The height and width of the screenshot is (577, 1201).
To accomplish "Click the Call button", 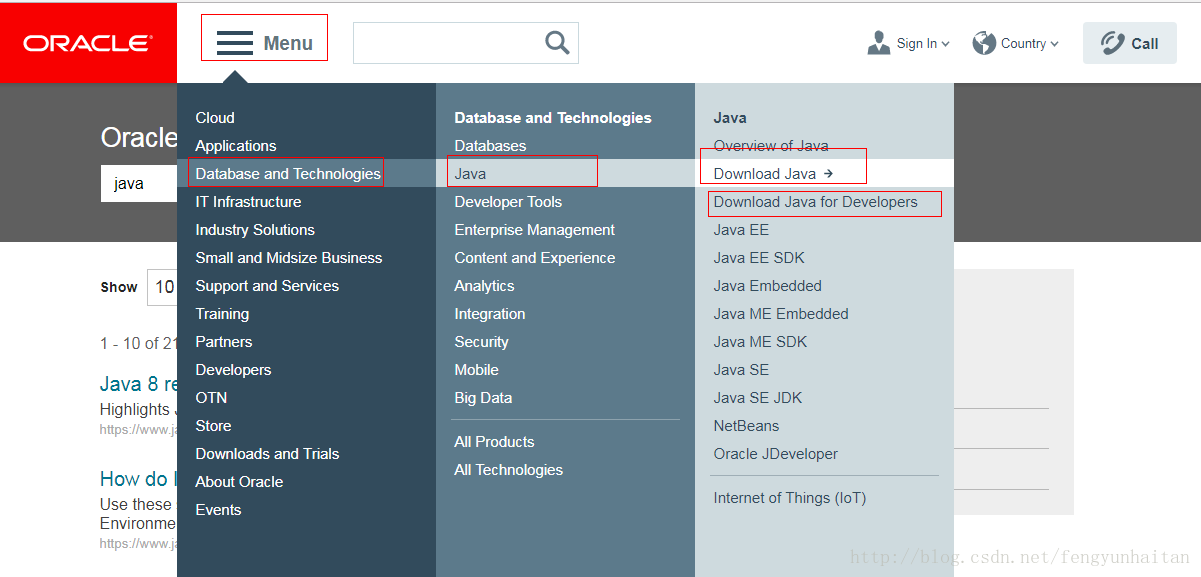I will point(1130,43).
